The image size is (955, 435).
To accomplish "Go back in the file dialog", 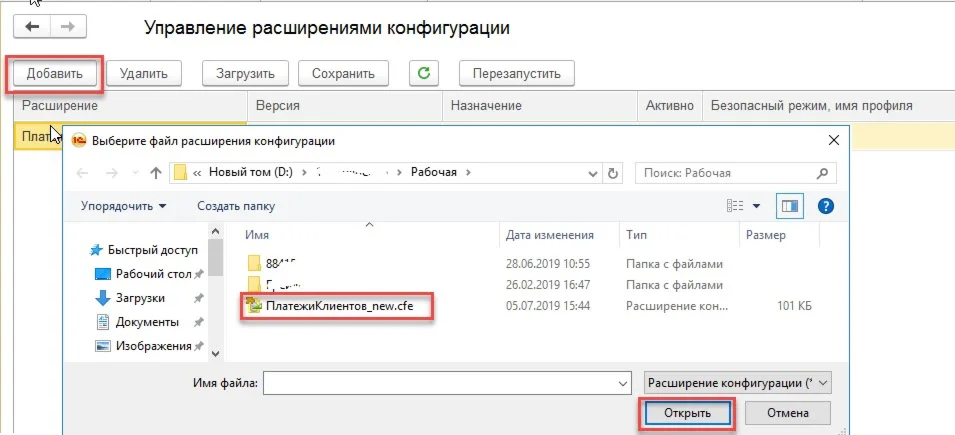I will (82, 173).
